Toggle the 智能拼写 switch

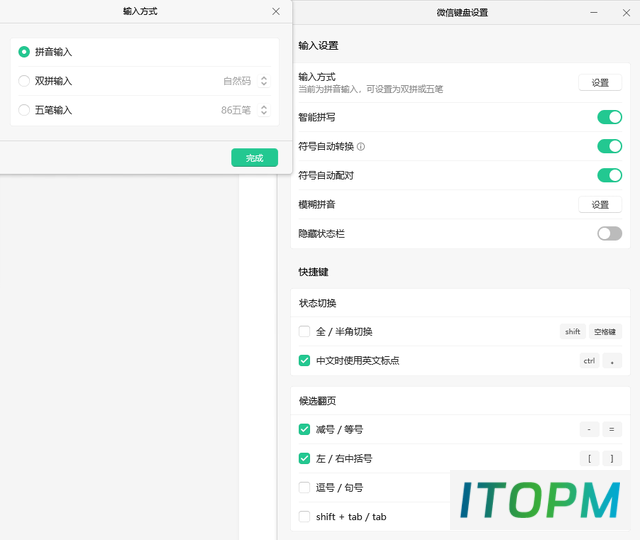pos(609,117)
